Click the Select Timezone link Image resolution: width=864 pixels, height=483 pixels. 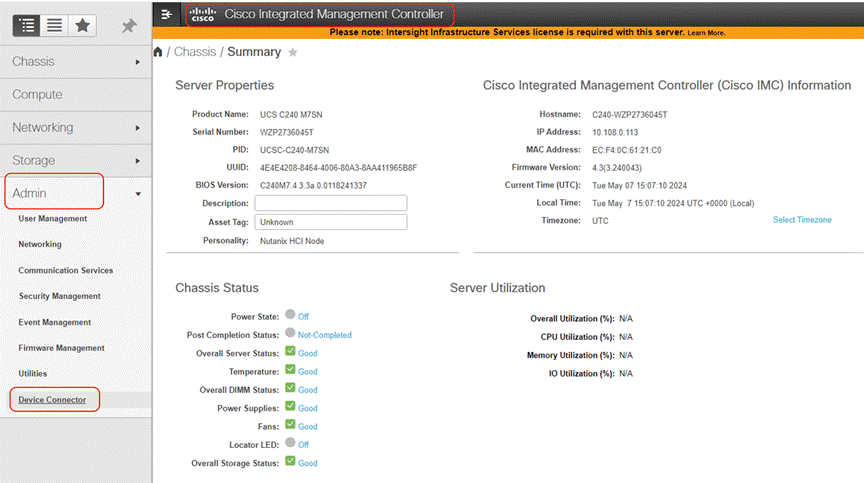(x=802, y=220)
